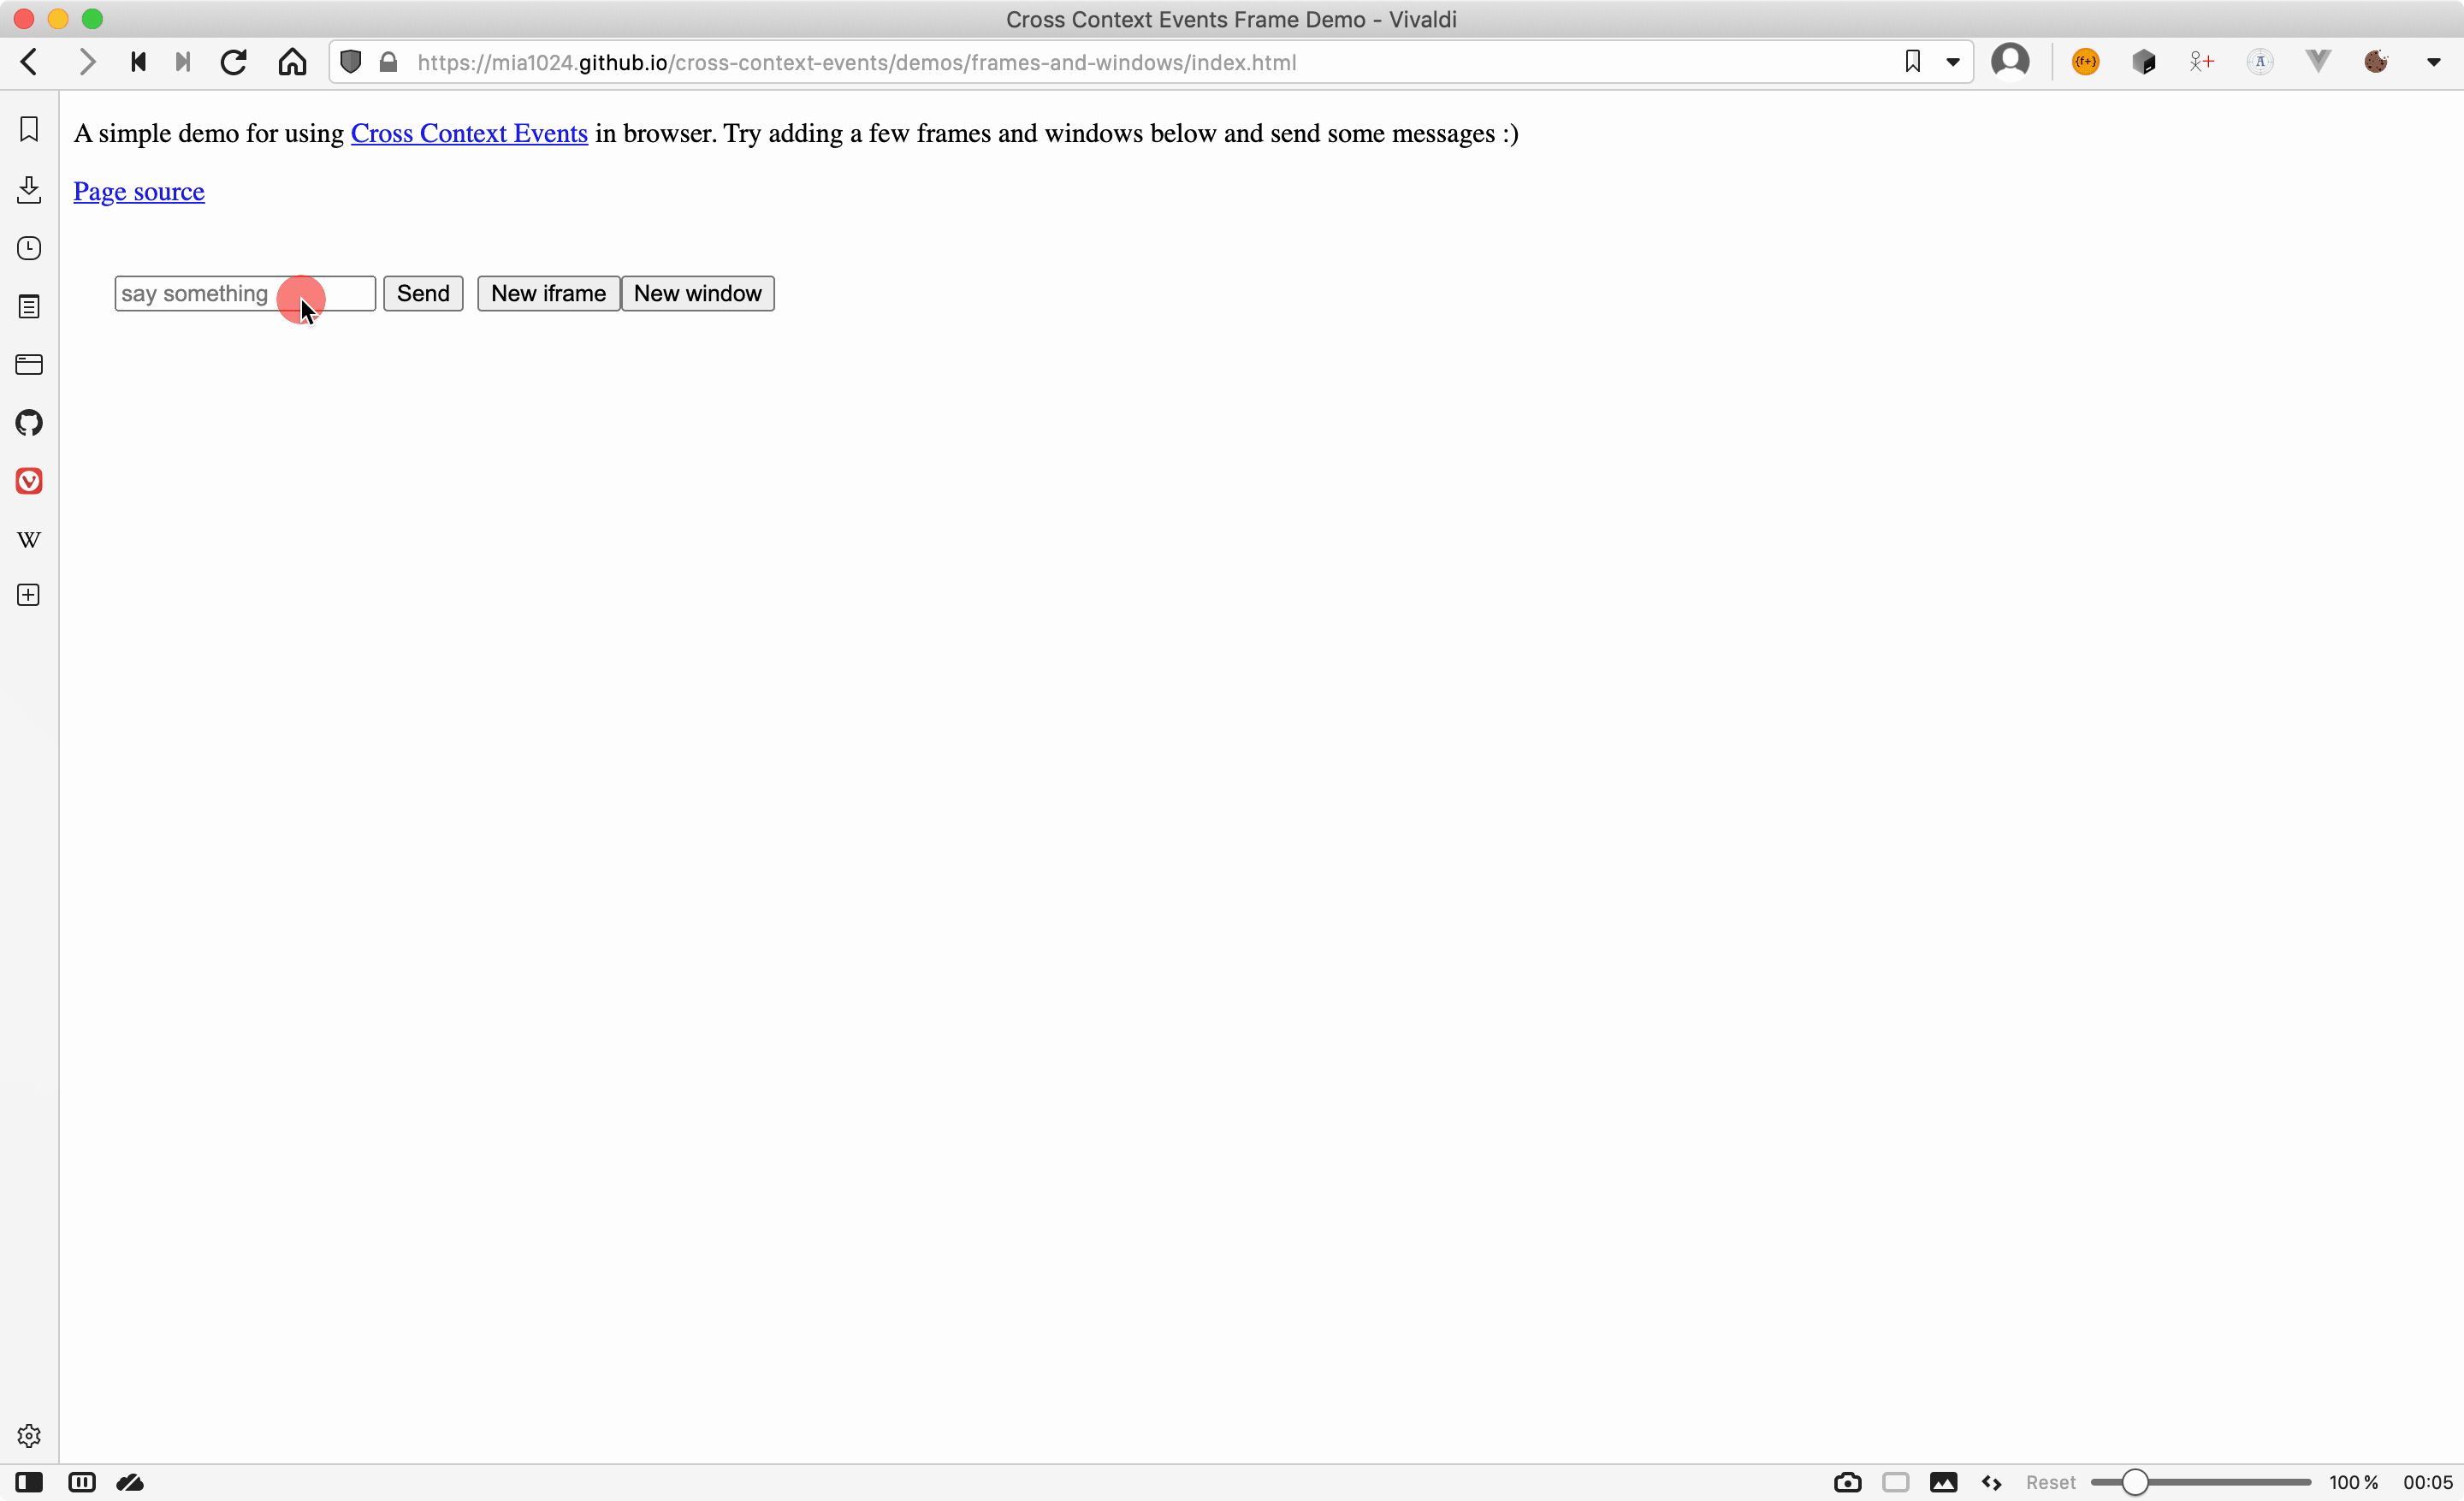Adjust the page zoom slider
Viewport: 2464px width, 1501px height.
coord(2134,1481)
